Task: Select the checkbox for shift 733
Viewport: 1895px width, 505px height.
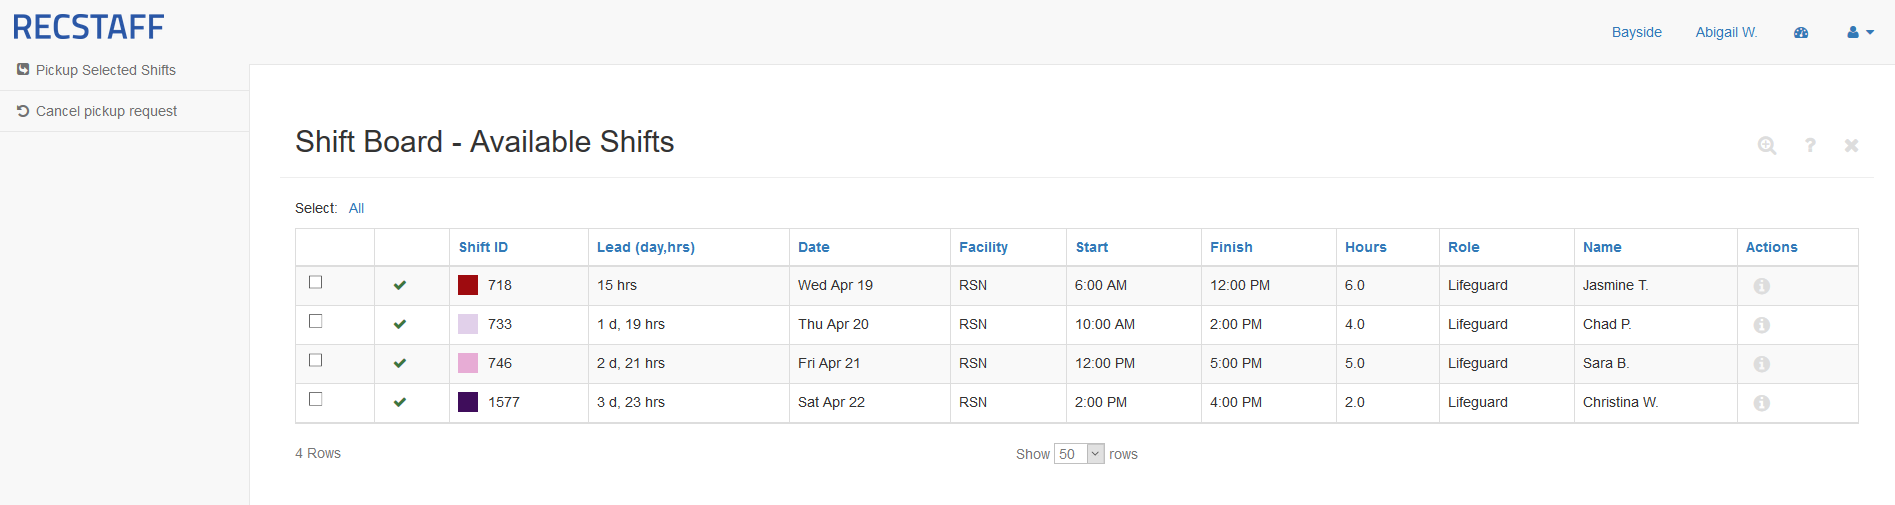Action: click(x=316, y=321)
